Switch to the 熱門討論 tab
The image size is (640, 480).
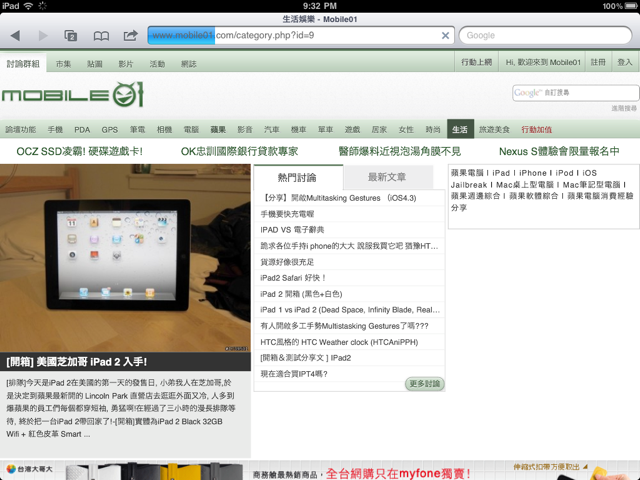pyautogui.click(x=298, y=178)
